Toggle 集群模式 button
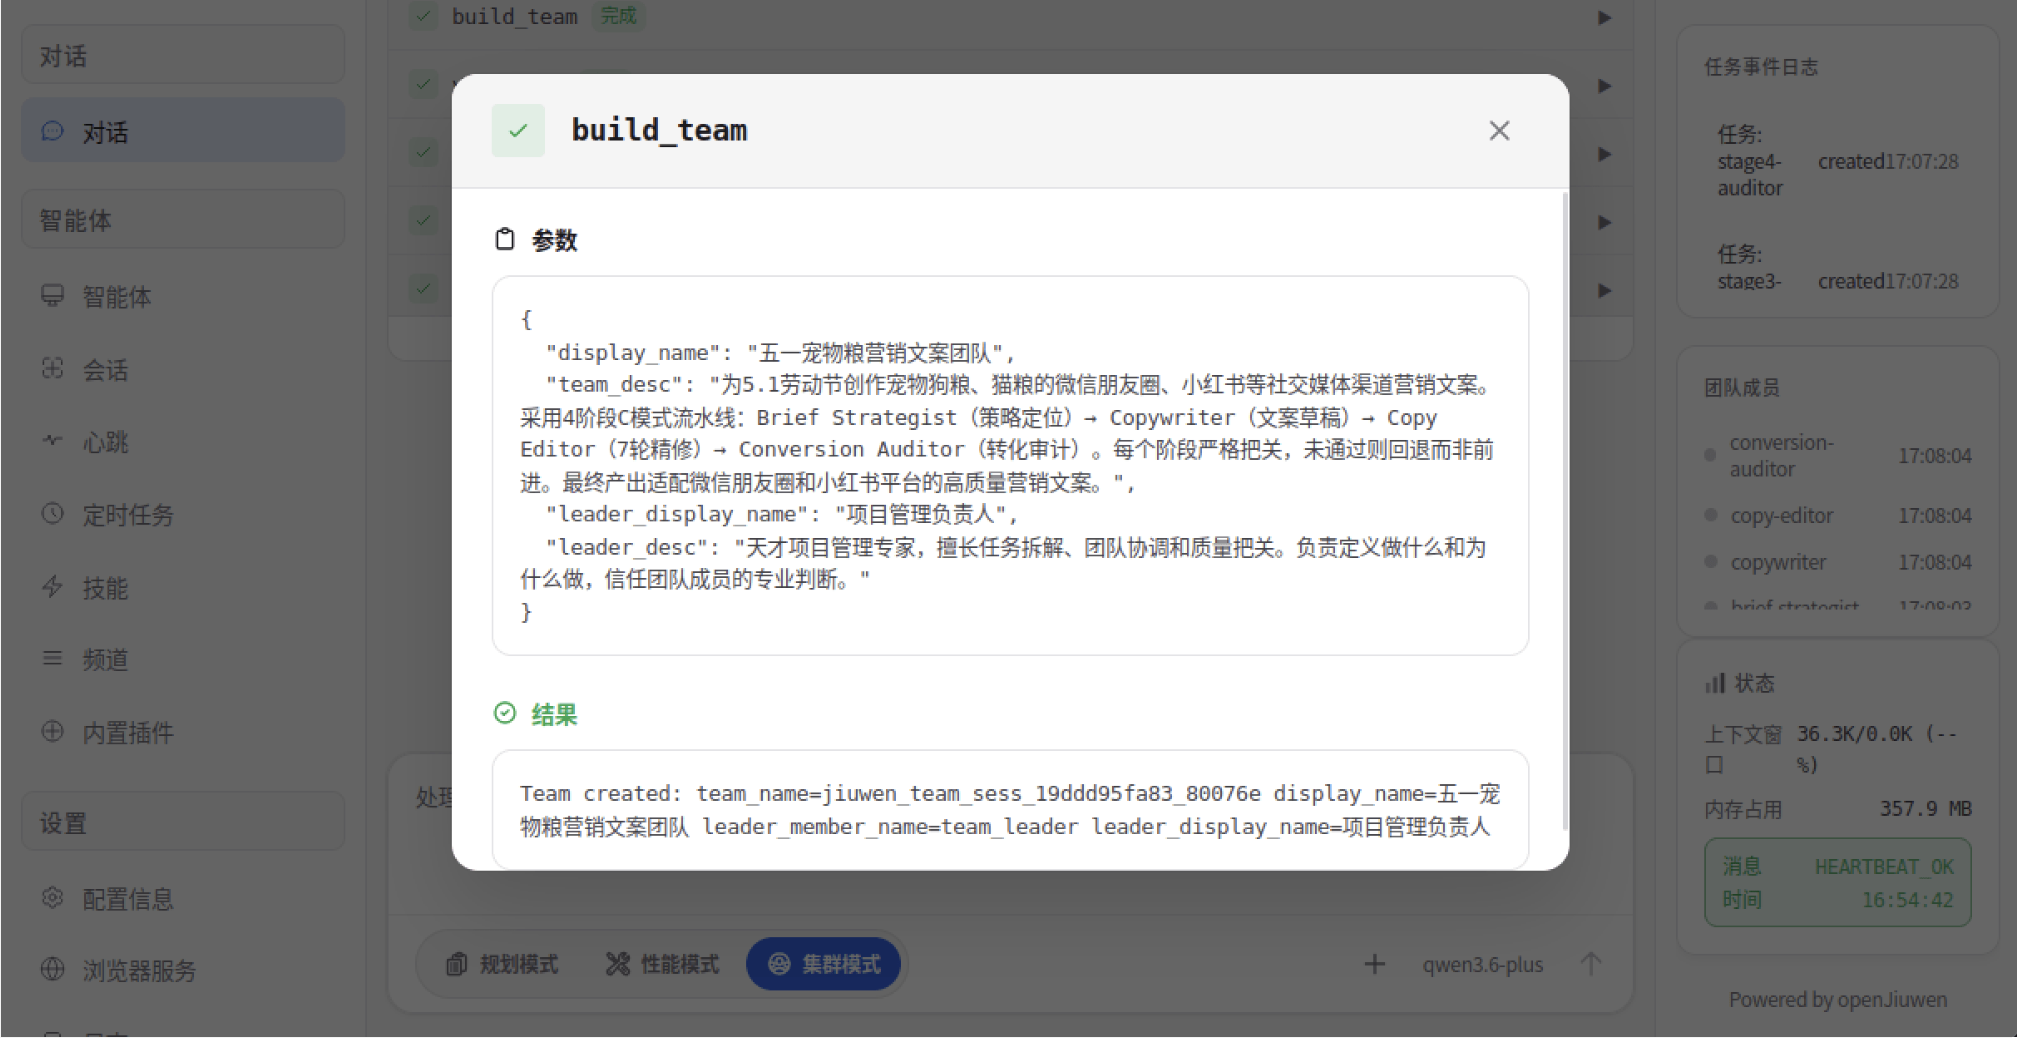This screenshot has height=1038, width=2018. coord(824,964)
